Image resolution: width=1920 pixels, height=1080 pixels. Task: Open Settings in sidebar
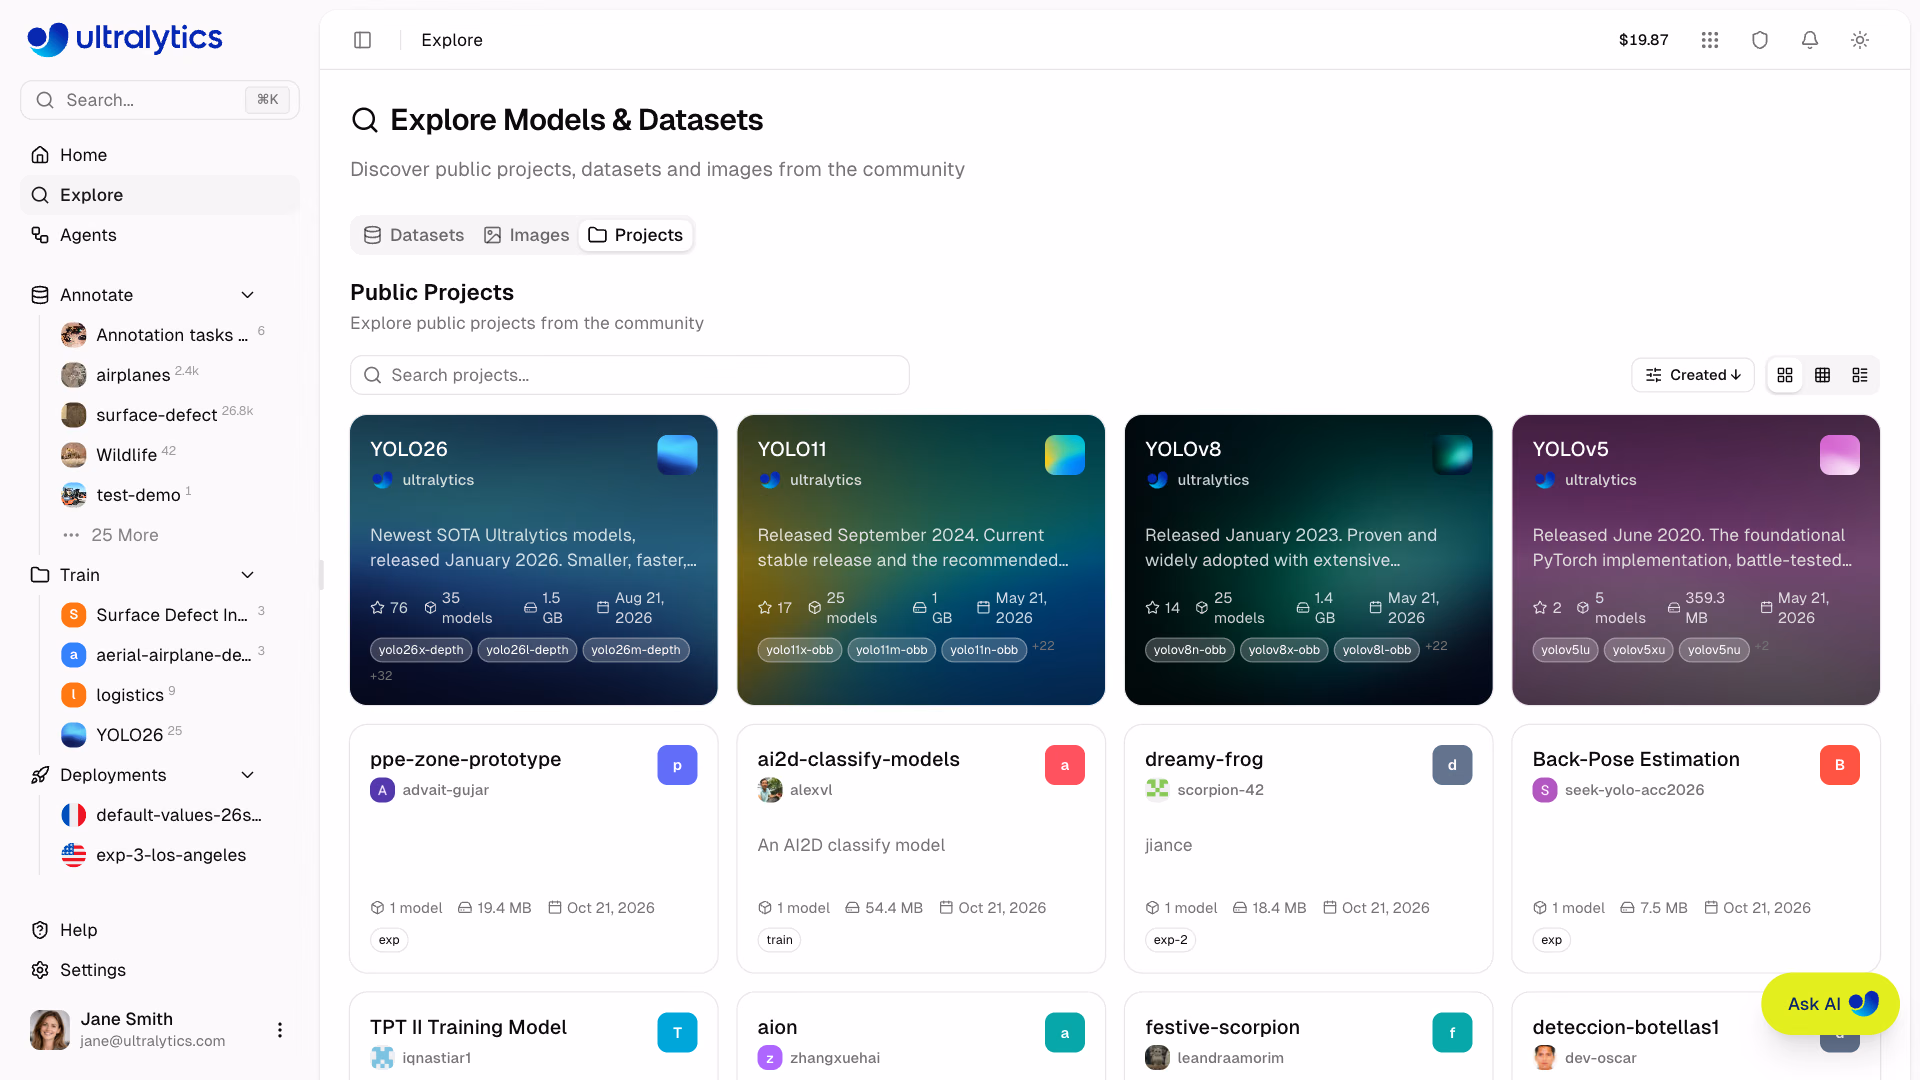(160, 970)
